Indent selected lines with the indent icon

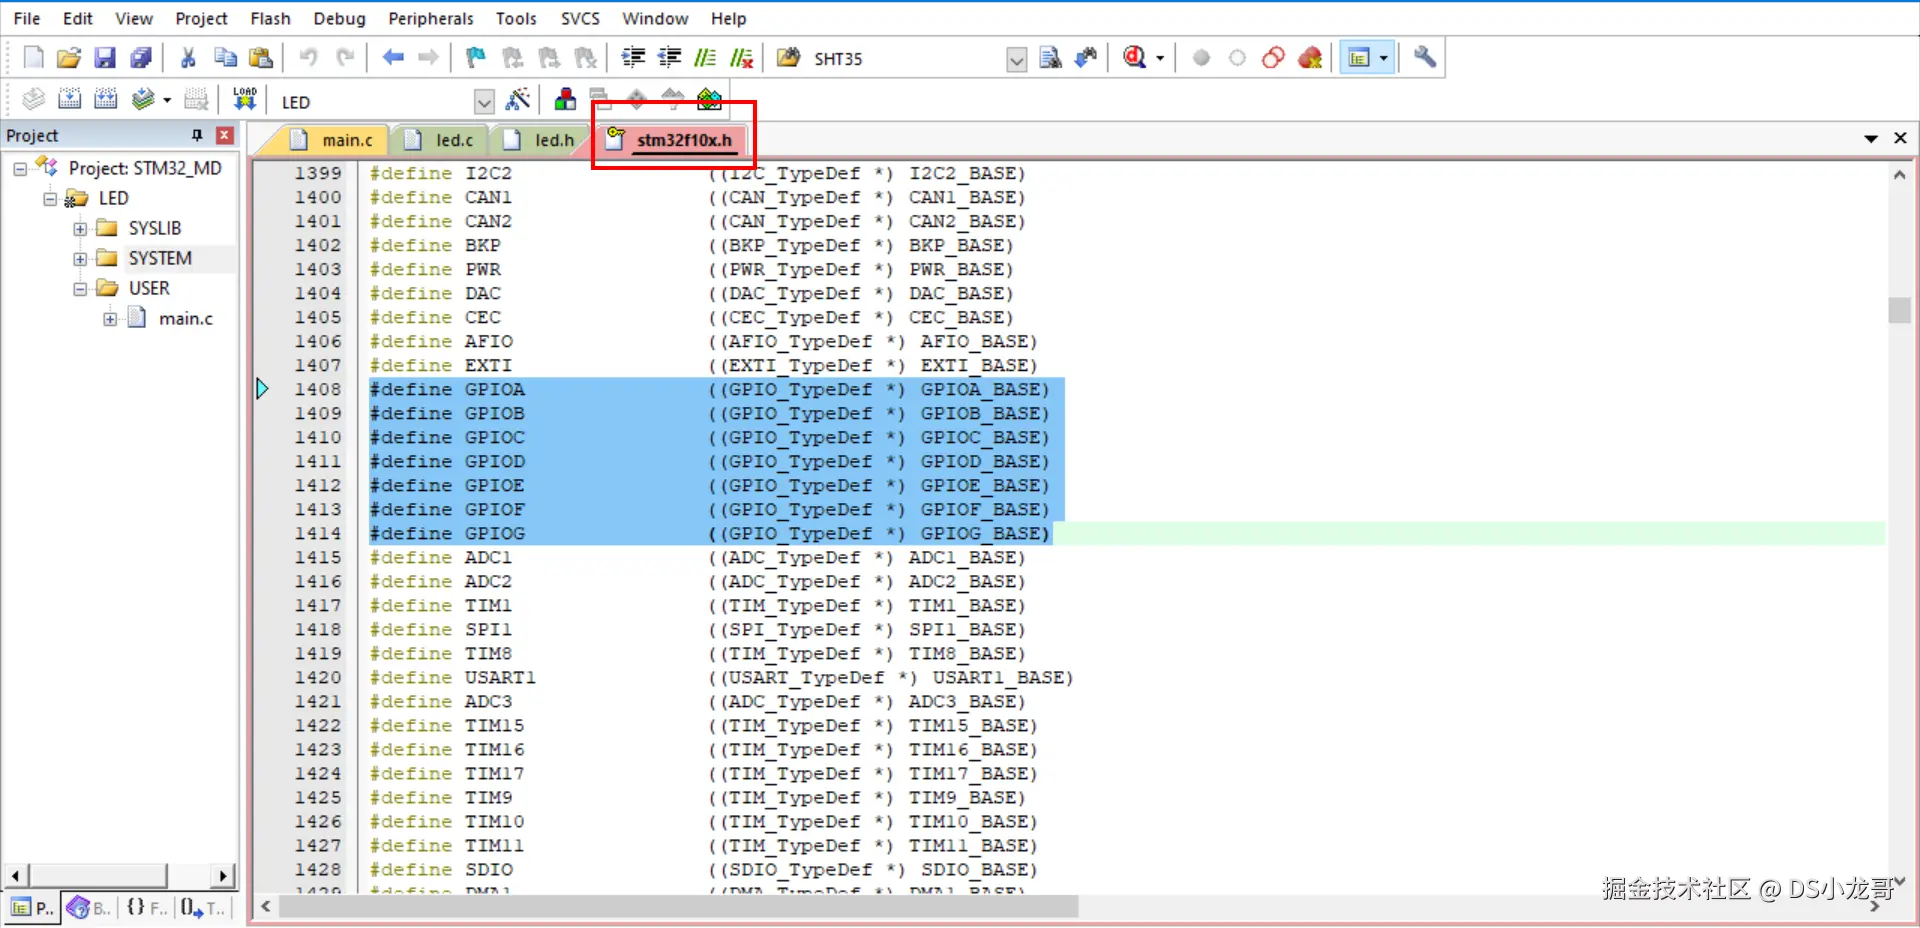pyautogui.click(x=633, y=58)
